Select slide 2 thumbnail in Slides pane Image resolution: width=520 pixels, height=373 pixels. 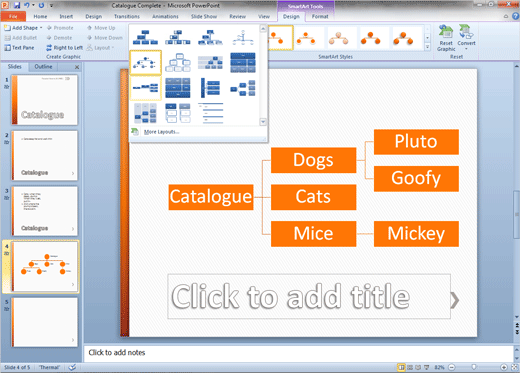point(44,156)
